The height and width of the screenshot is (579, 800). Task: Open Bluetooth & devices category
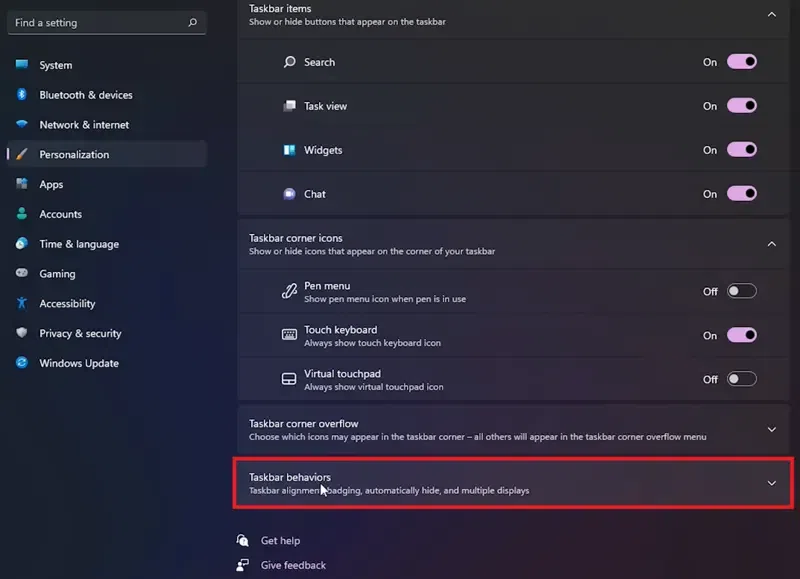[107, 95]
